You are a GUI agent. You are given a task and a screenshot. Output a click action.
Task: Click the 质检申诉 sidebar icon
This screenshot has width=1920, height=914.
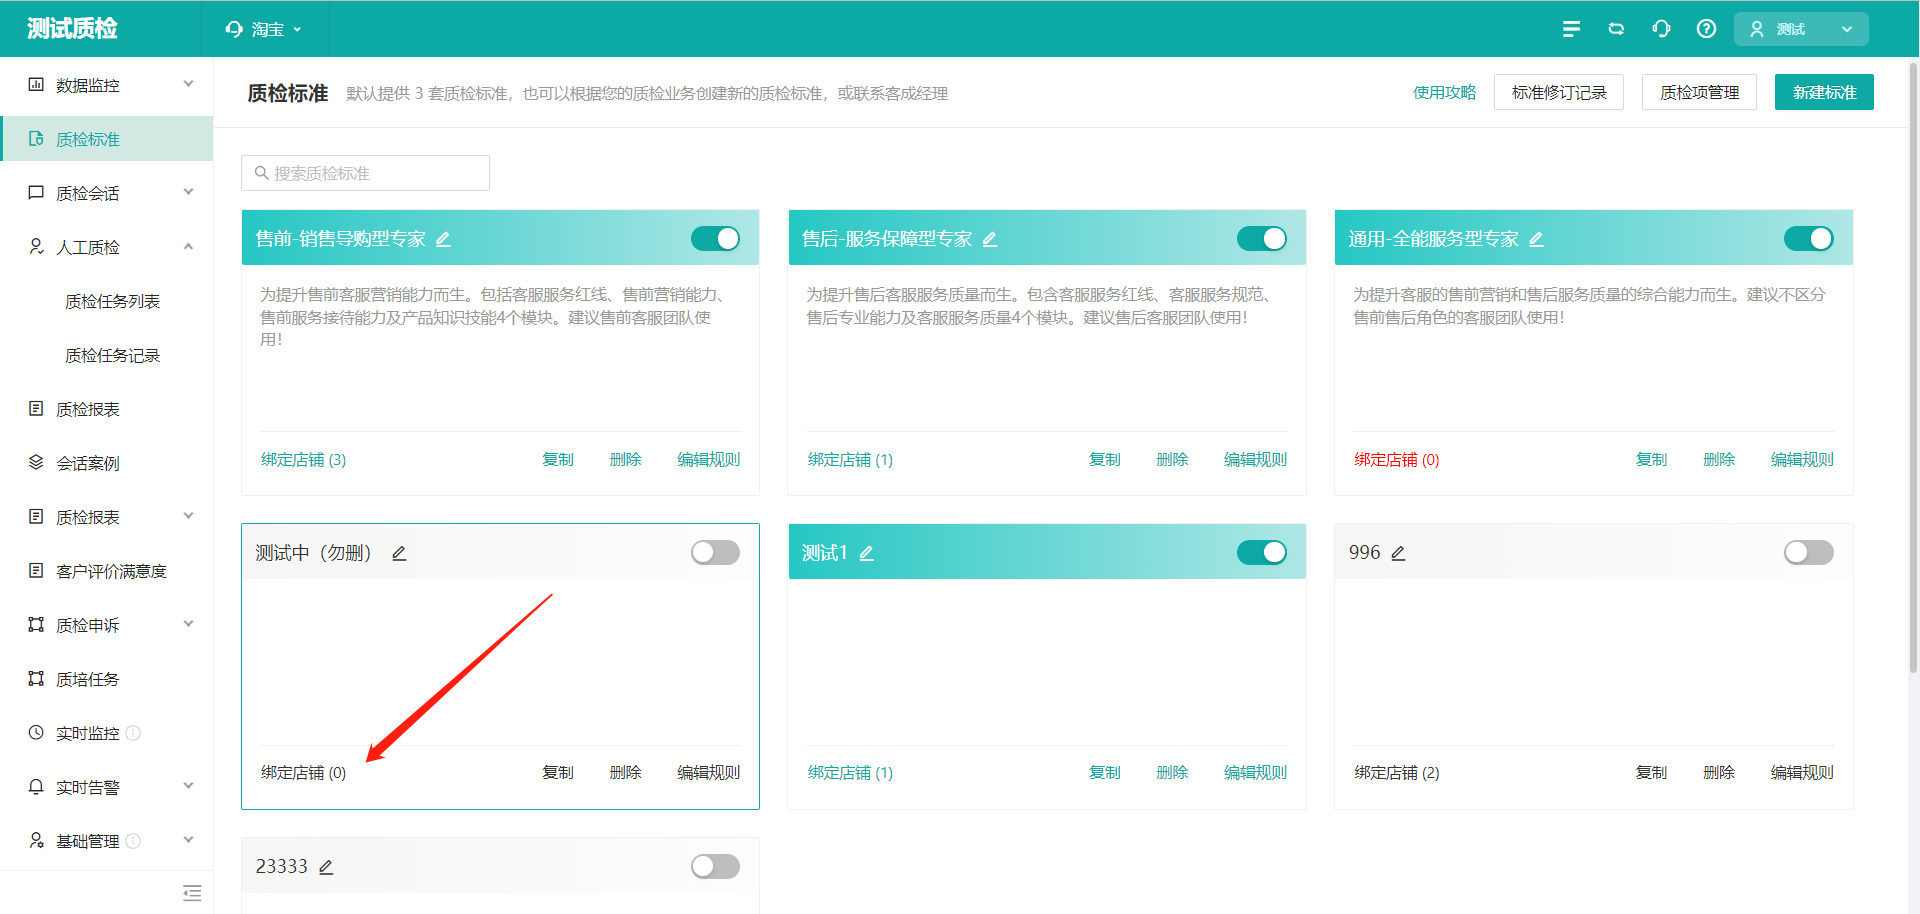click(x=36, y=624)
